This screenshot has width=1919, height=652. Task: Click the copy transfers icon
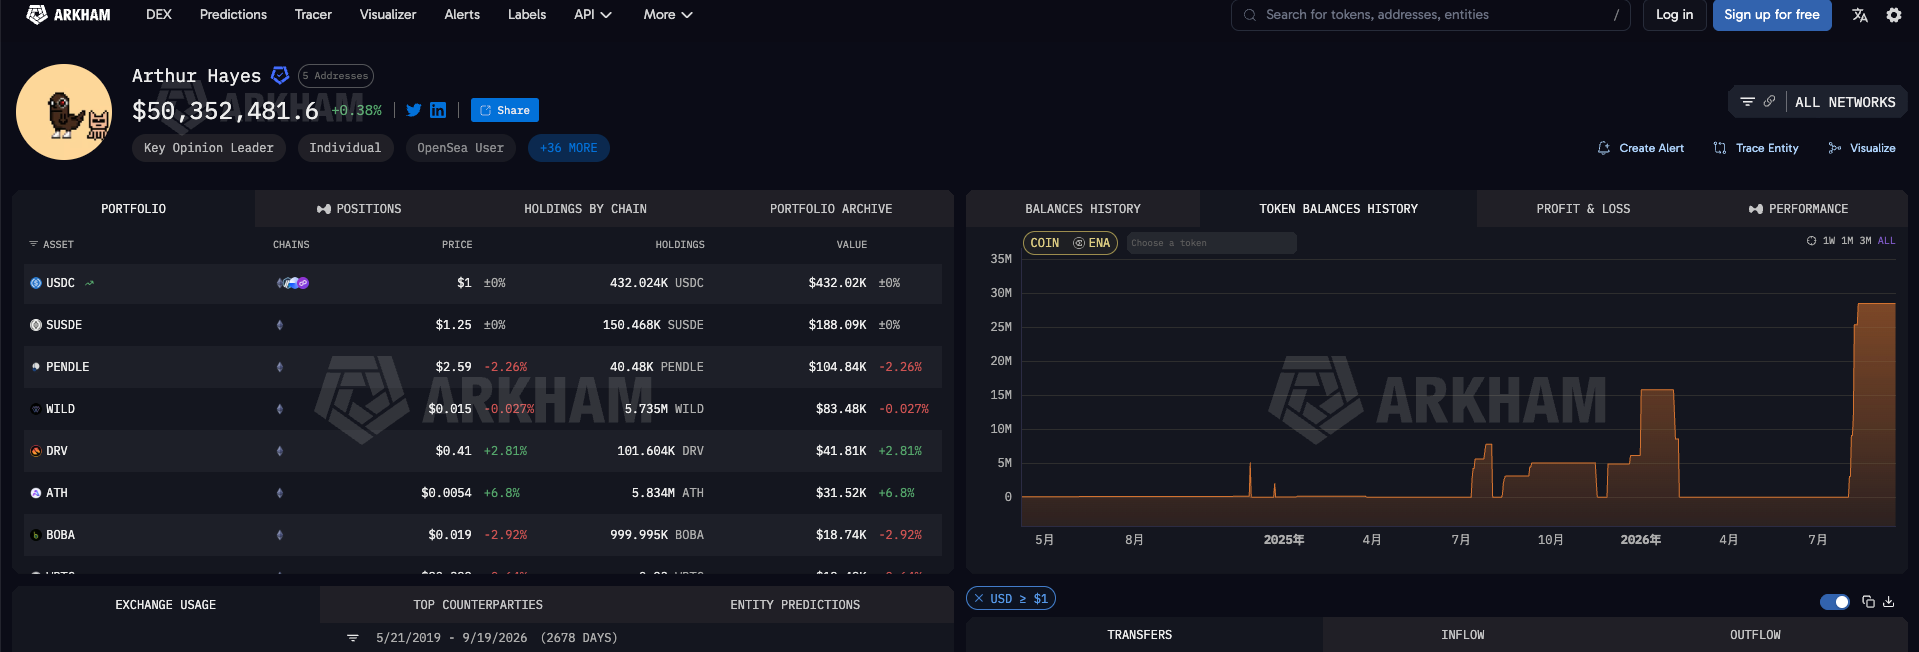coord(1868,602)
